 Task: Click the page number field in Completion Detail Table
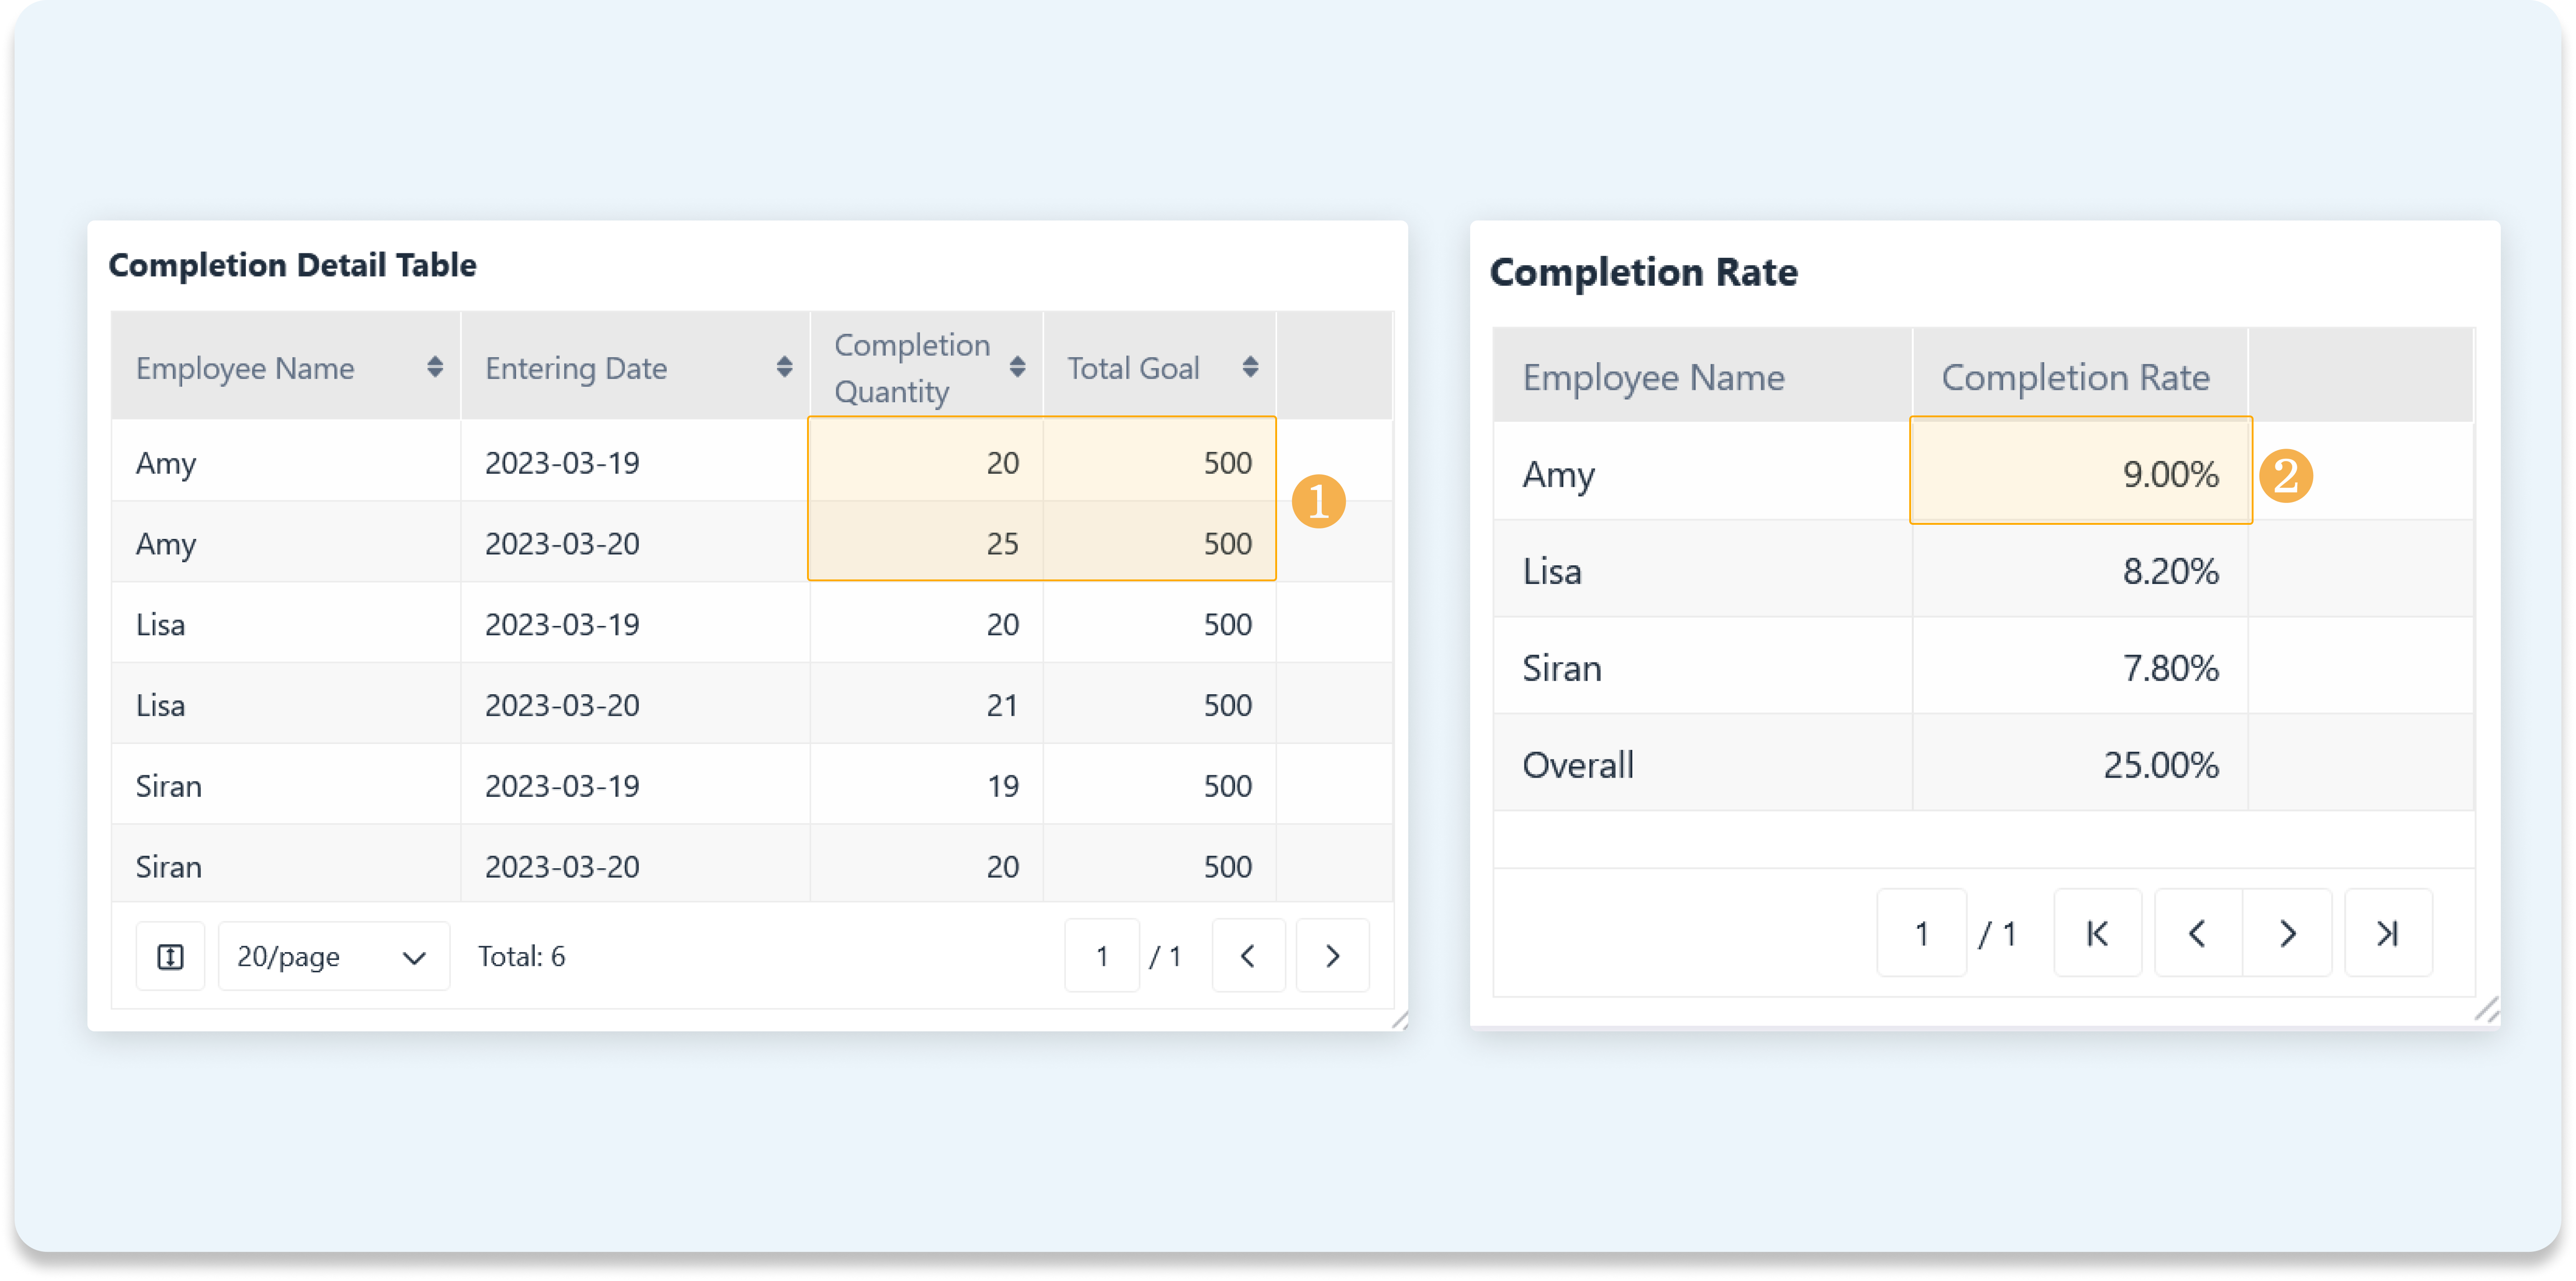(1102, 957)
